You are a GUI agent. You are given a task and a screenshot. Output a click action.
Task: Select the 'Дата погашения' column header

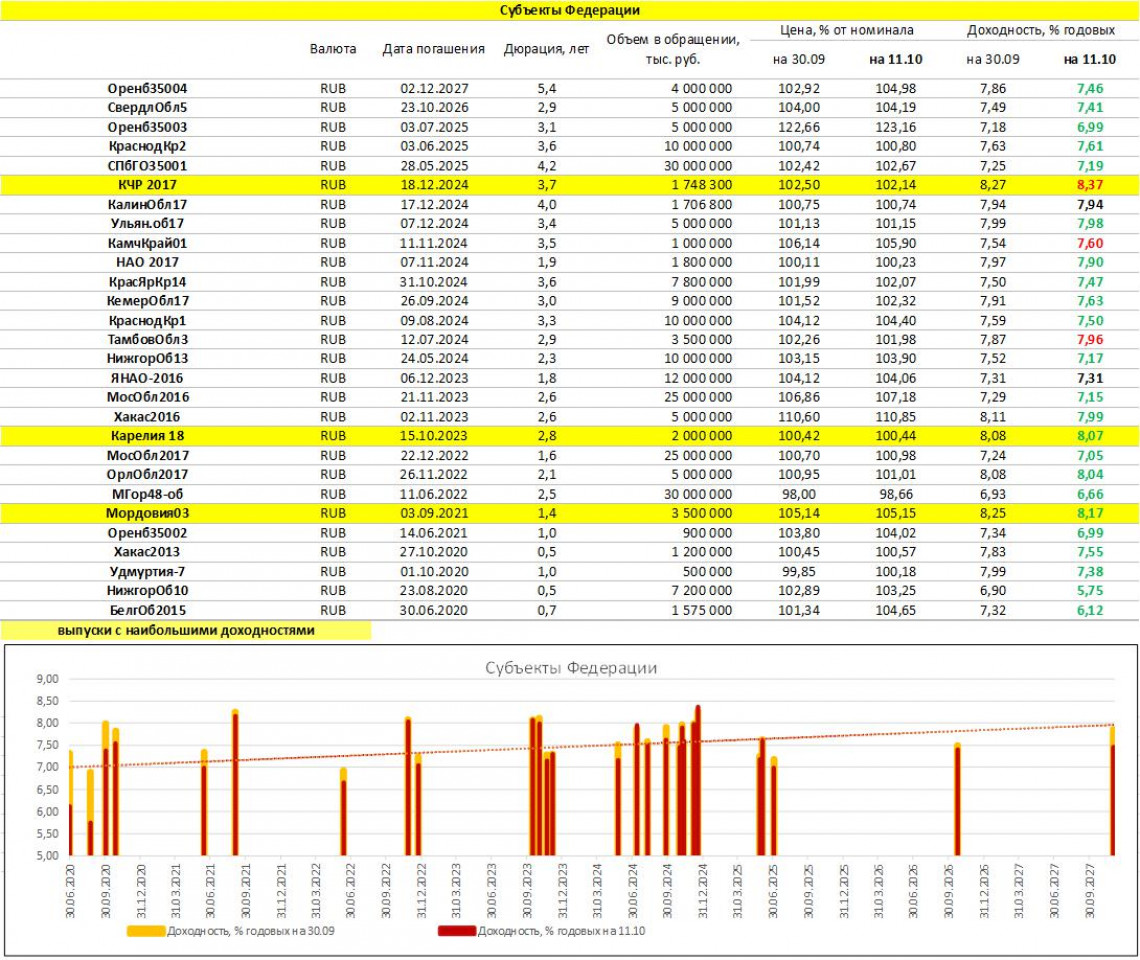tap(433, 49)
